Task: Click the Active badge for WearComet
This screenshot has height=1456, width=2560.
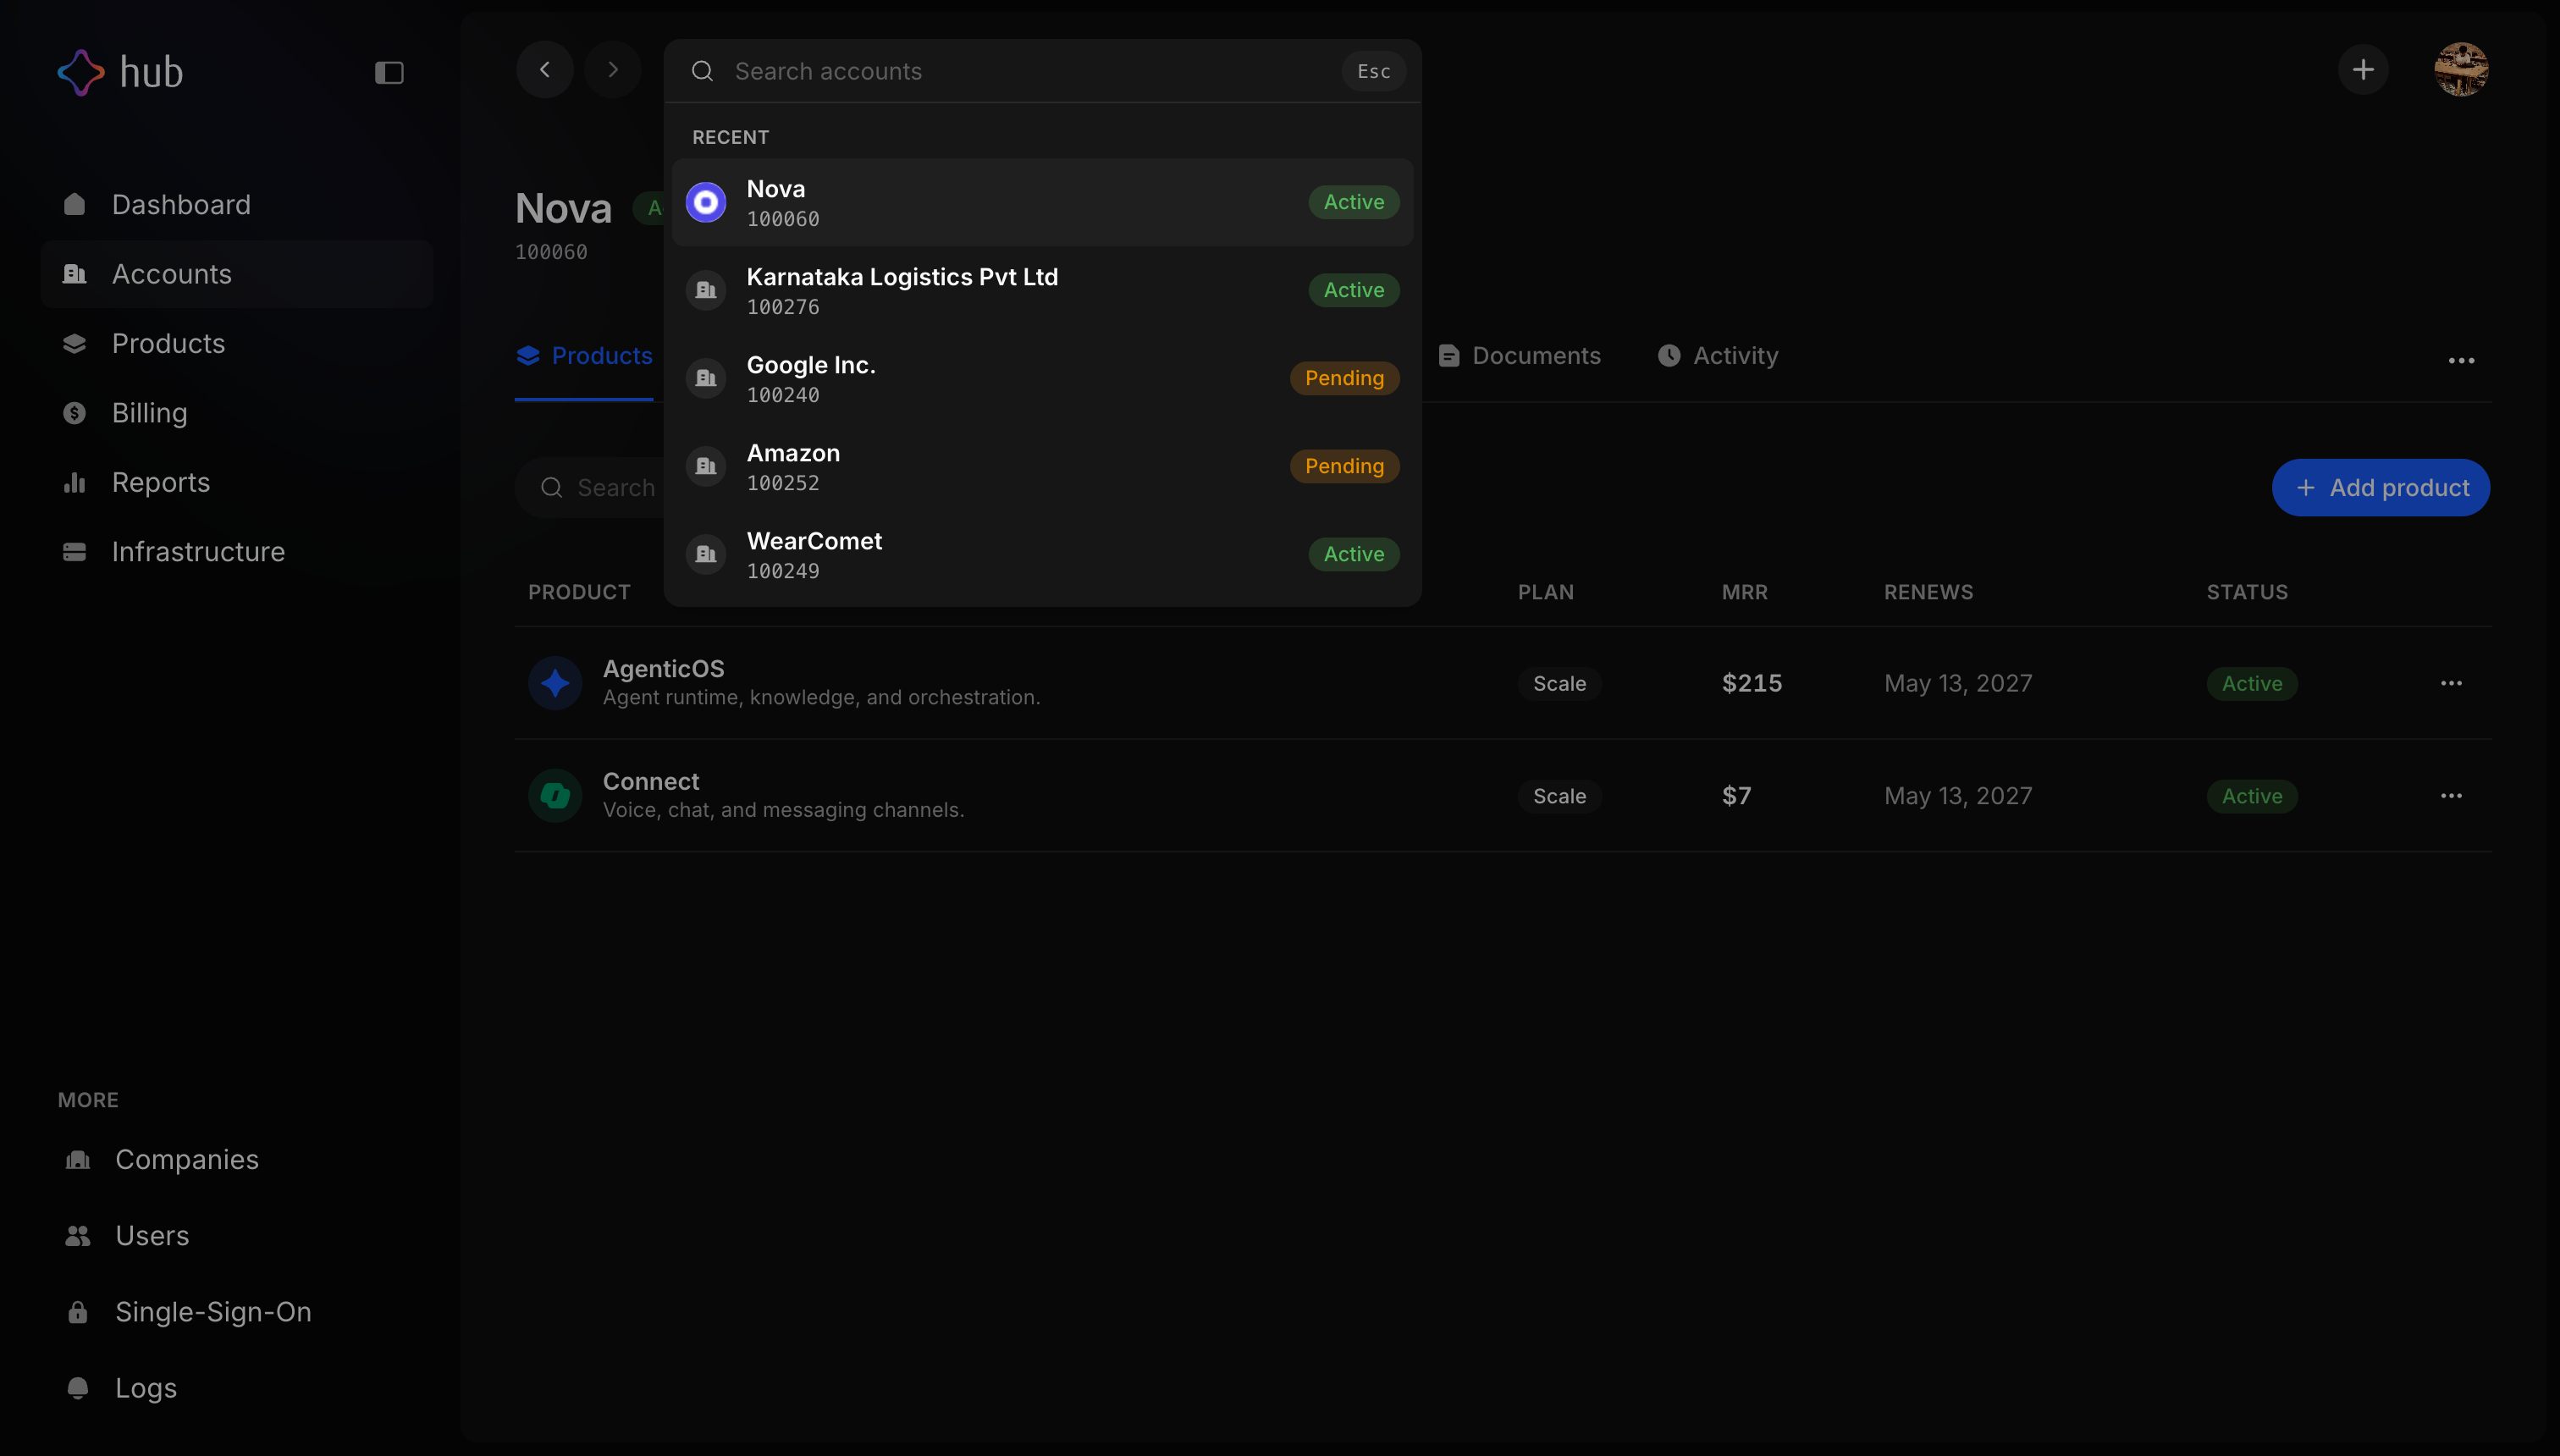Action: coord(1354,555)
